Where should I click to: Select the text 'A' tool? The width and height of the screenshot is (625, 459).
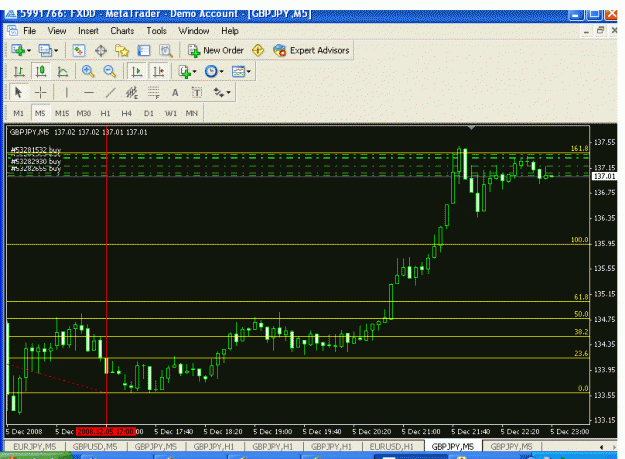point(175,92)
